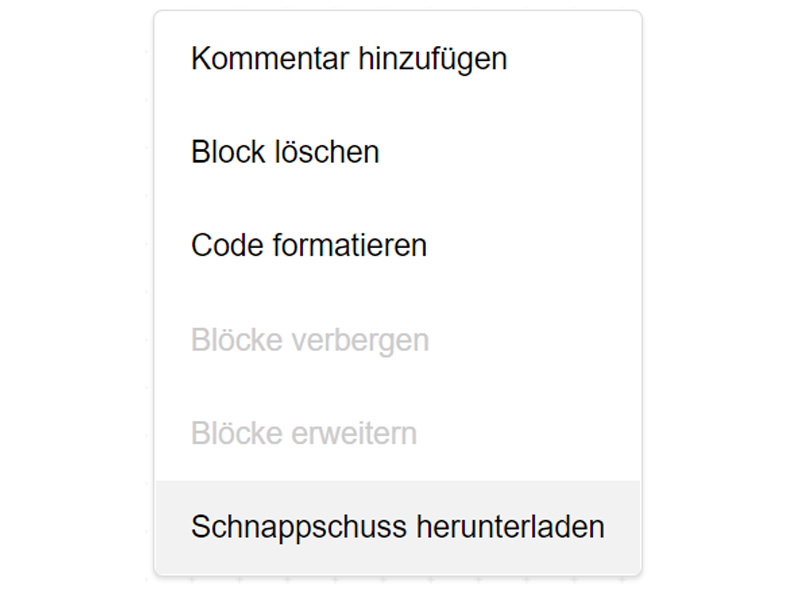The height and width of the screenshot is (600, 800).
Task: Click the disabled 'Blöcke erweitern' option
Action: pos(304,434)
